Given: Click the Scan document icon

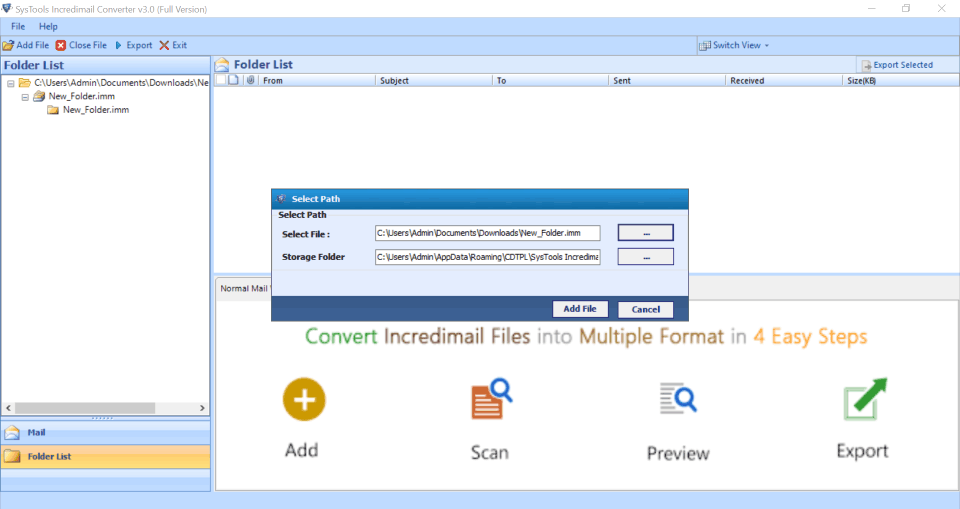Looking at the screenshot, I should tap(491, 399).
